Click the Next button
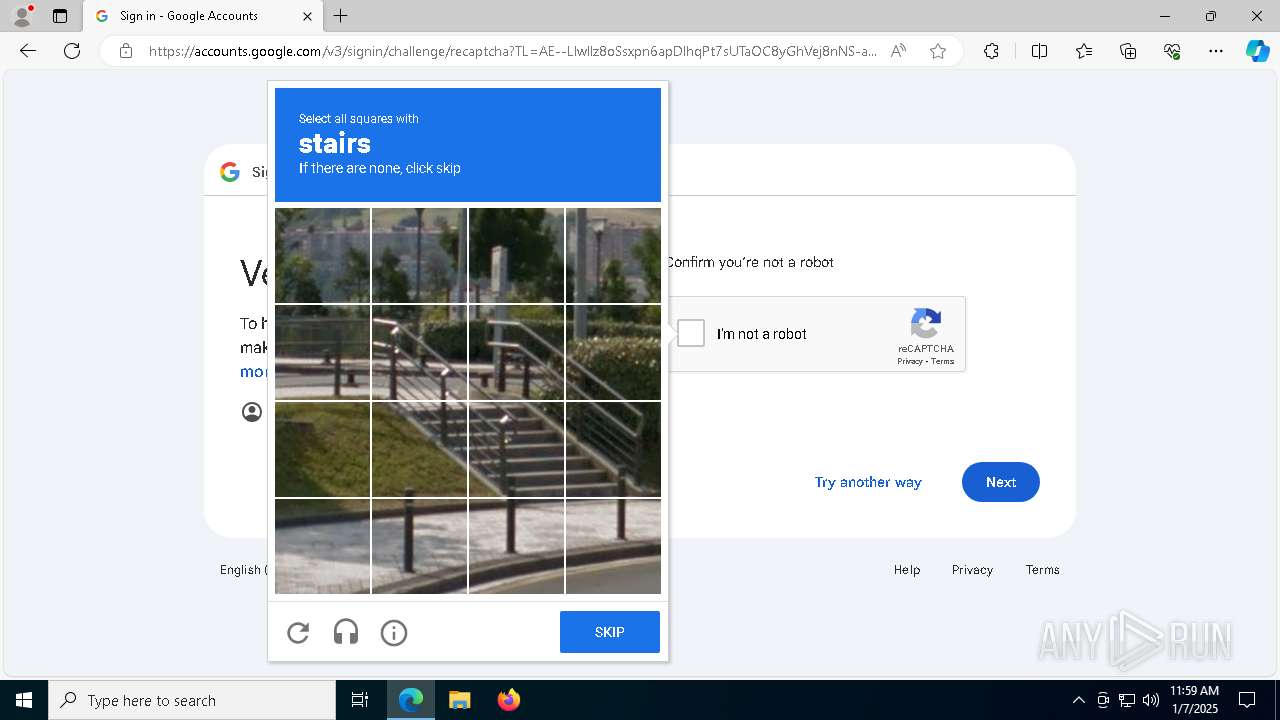Screen dimensions: 1280x720 coord(1001,482)
